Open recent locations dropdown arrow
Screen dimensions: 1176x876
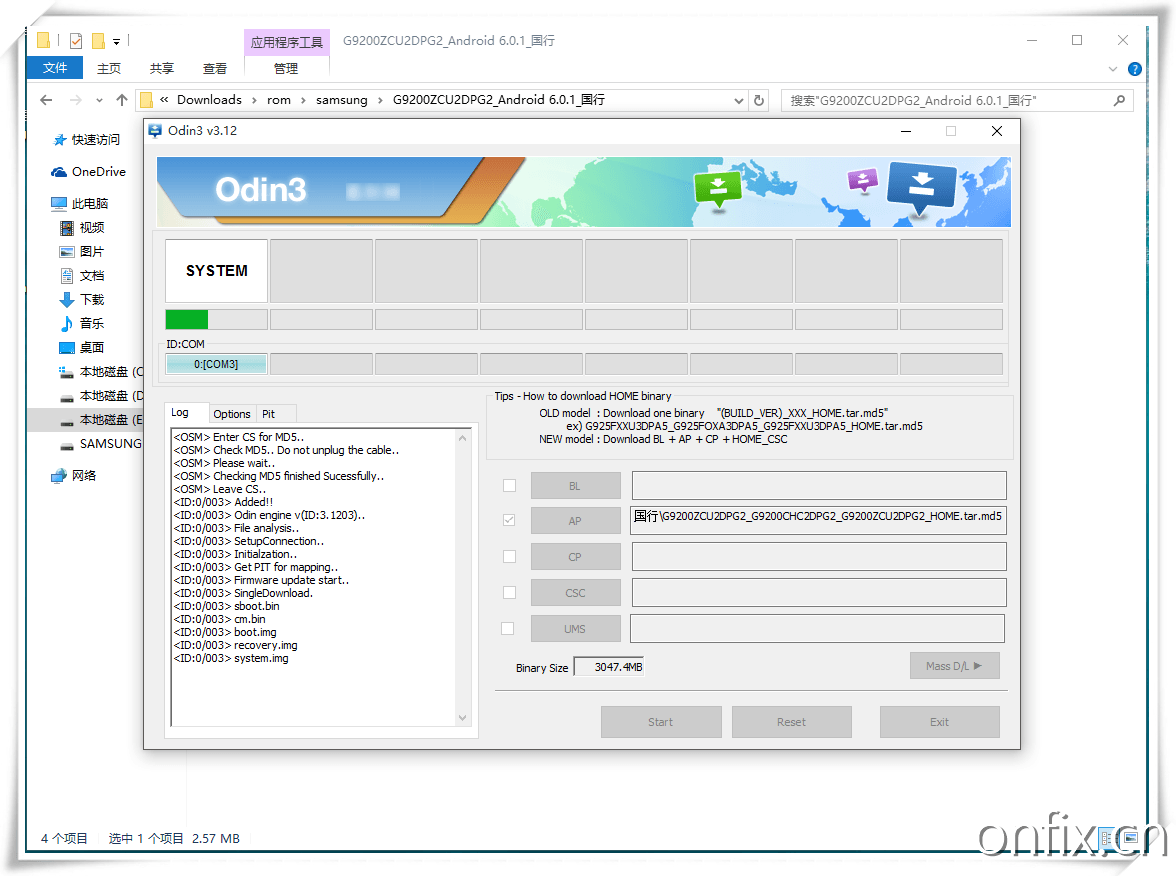coord(99,101)
